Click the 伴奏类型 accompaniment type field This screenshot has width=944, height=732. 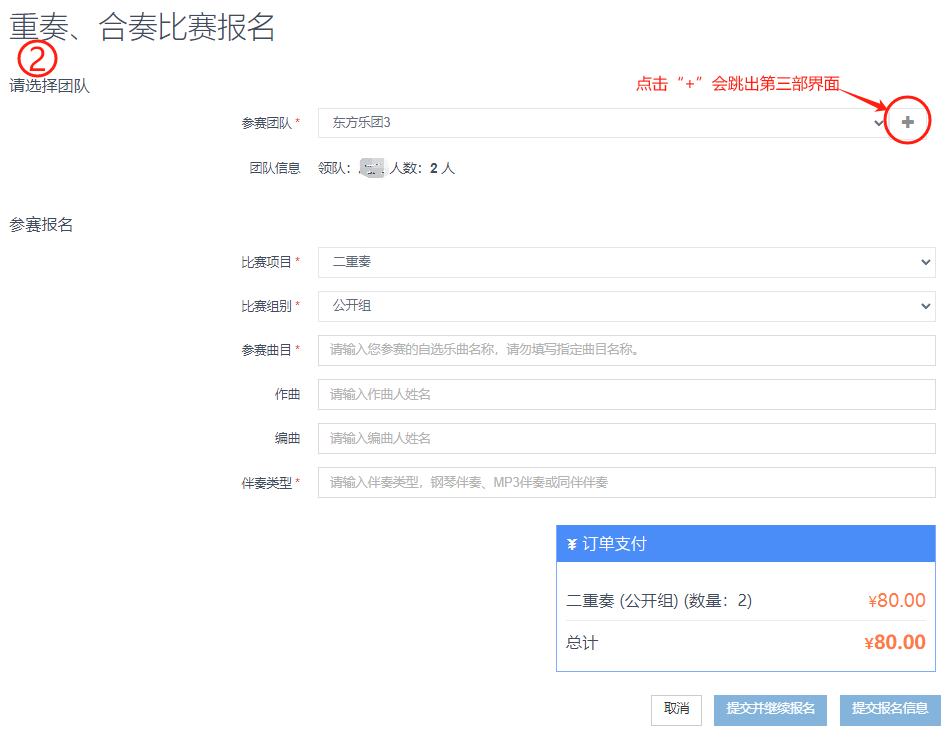click(626, 482)
